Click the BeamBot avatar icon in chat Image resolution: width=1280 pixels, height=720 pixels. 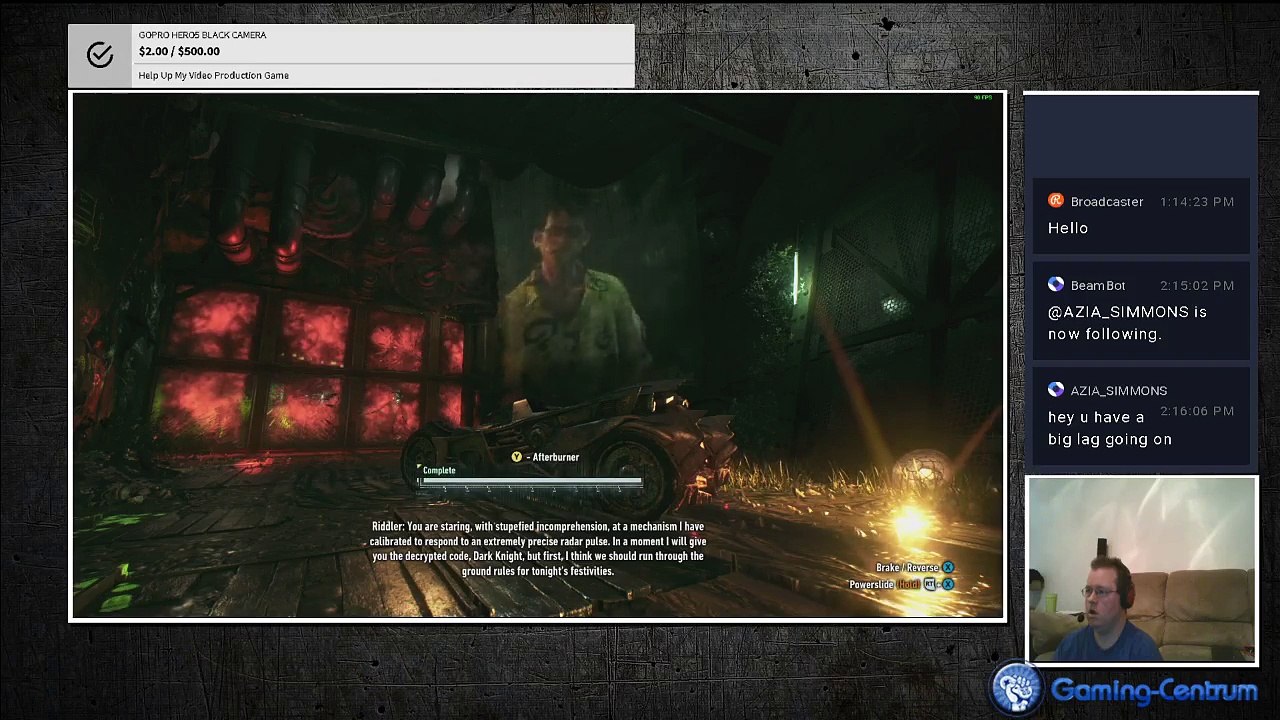pos(1056,285)
